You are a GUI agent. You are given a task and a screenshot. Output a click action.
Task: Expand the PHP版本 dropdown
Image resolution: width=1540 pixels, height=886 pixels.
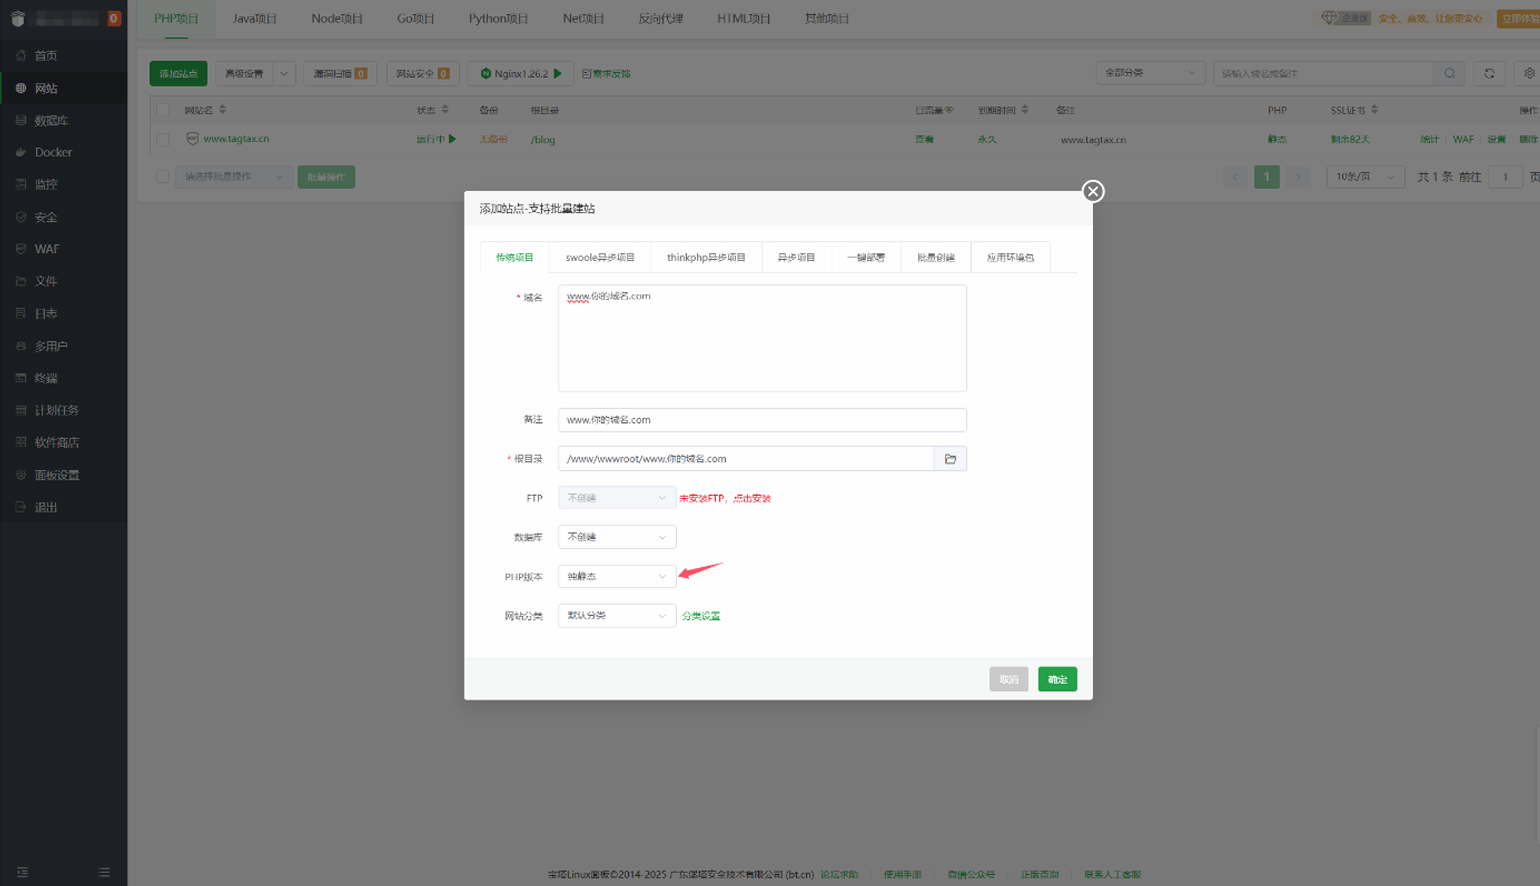tap(616, 576)
